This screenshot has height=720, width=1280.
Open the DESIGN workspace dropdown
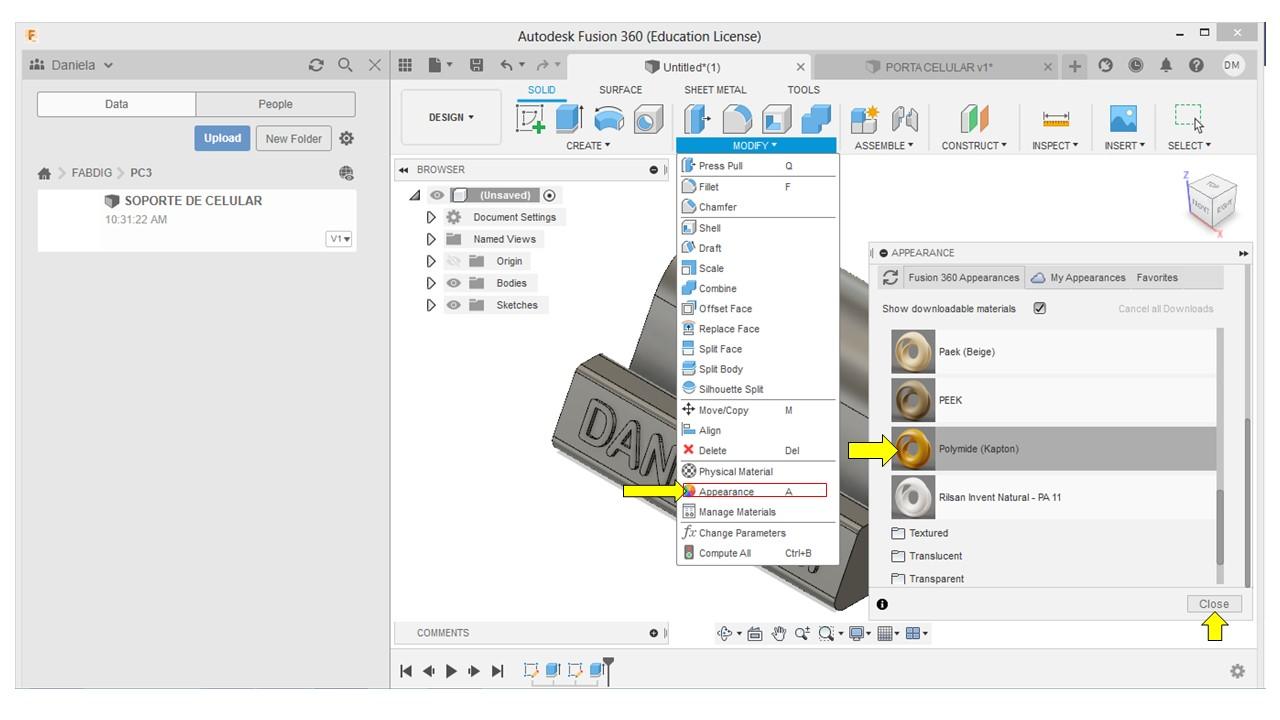pos(452,117)
